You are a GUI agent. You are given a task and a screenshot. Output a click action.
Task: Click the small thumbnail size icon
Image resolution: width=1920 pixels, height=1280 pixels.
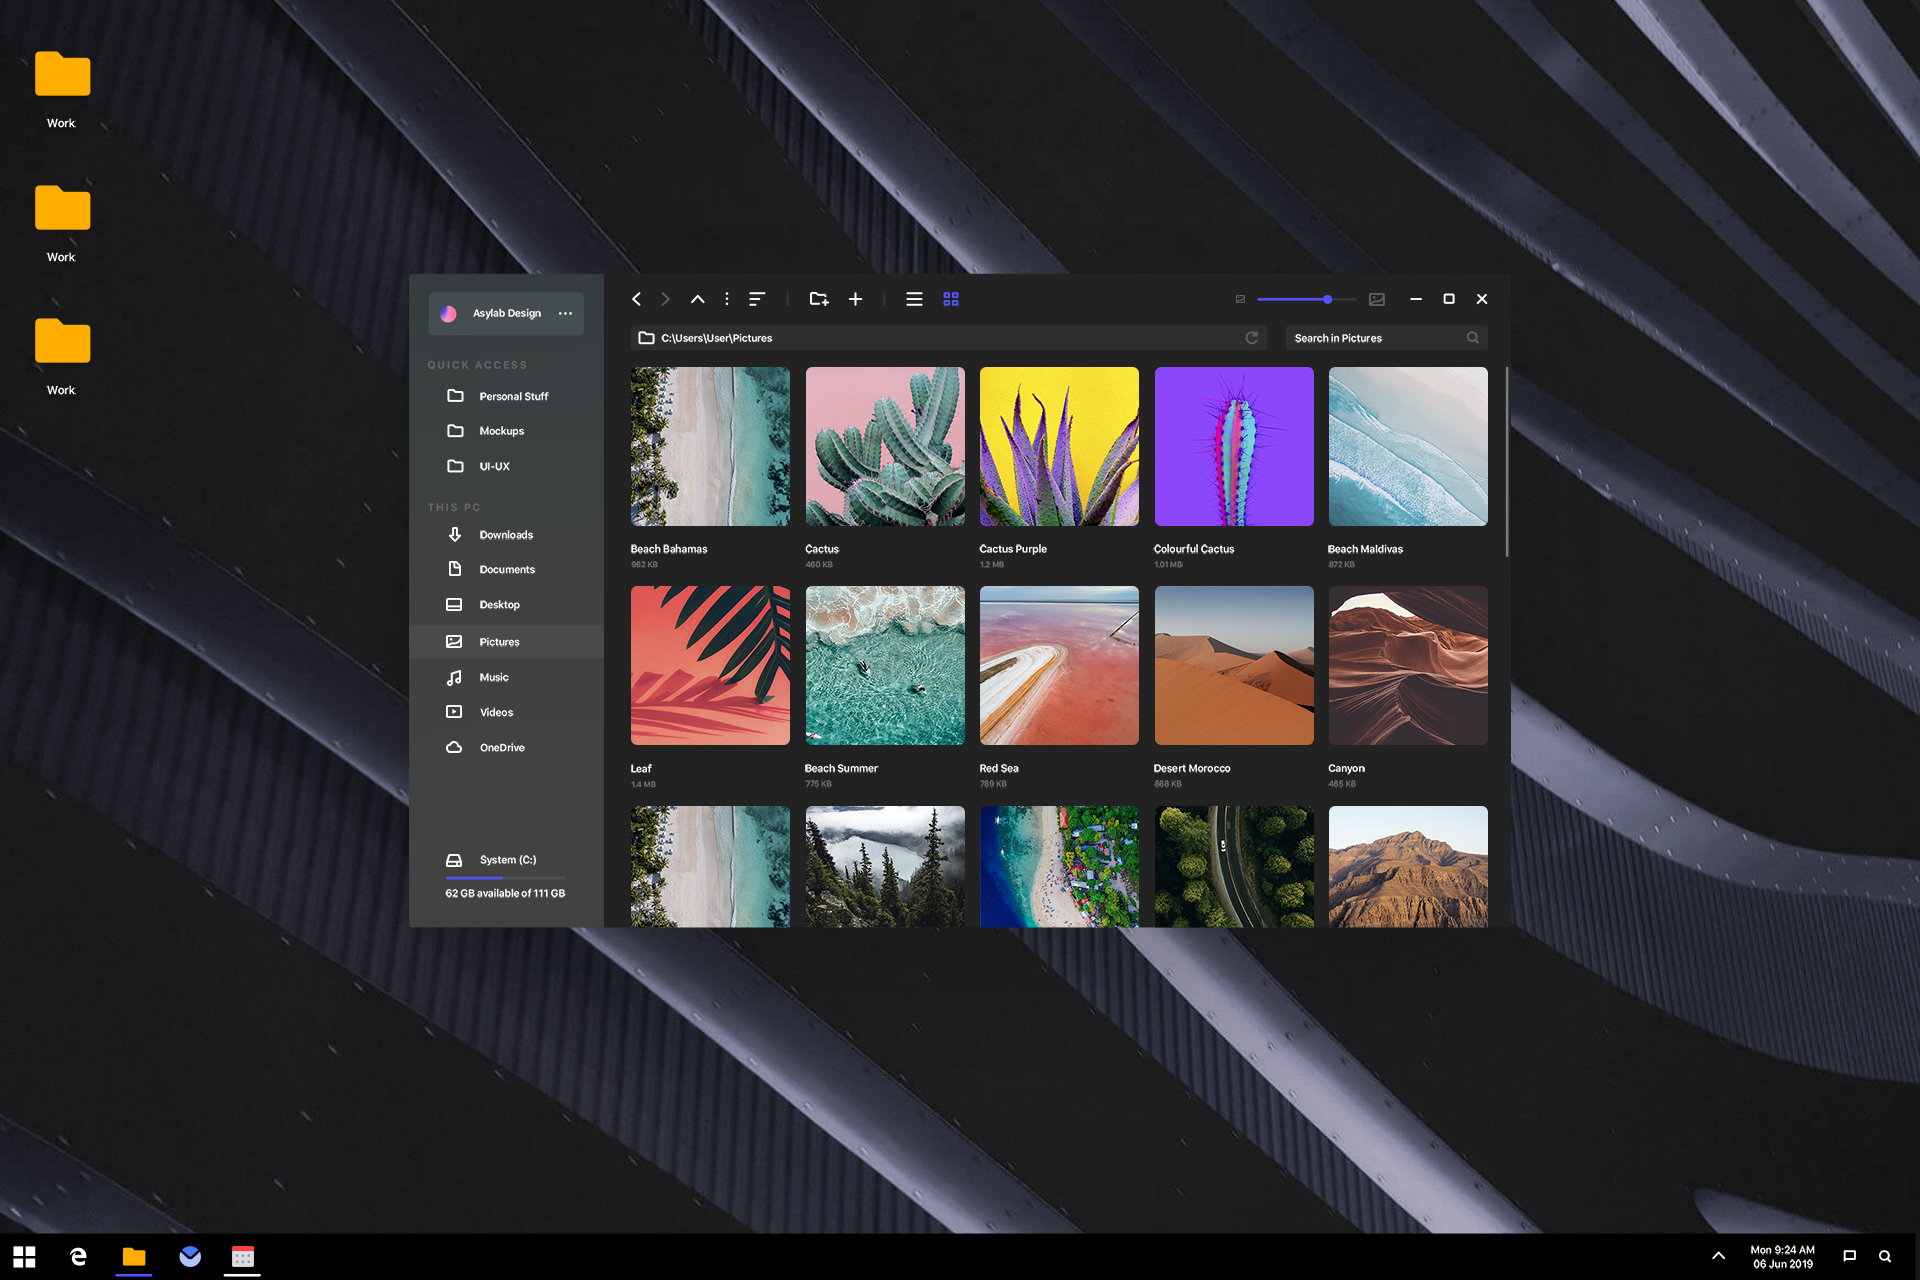coord(1240,299)
